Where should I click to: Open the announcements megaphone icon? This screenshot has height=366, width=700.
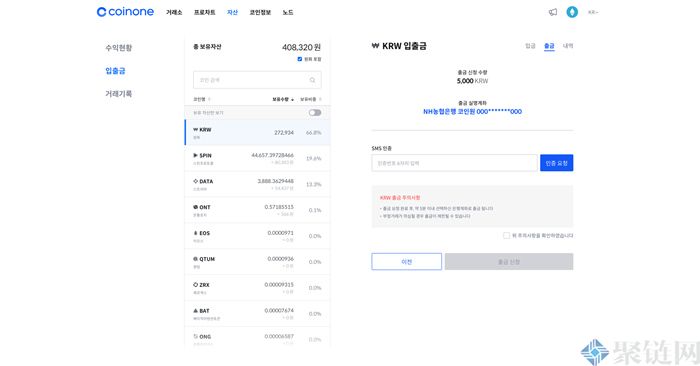pyautogui.click(x=553, y=12)
